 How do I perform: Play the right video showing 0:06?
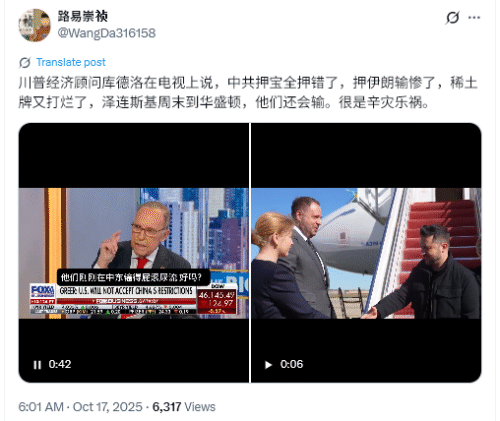(268, 365)
